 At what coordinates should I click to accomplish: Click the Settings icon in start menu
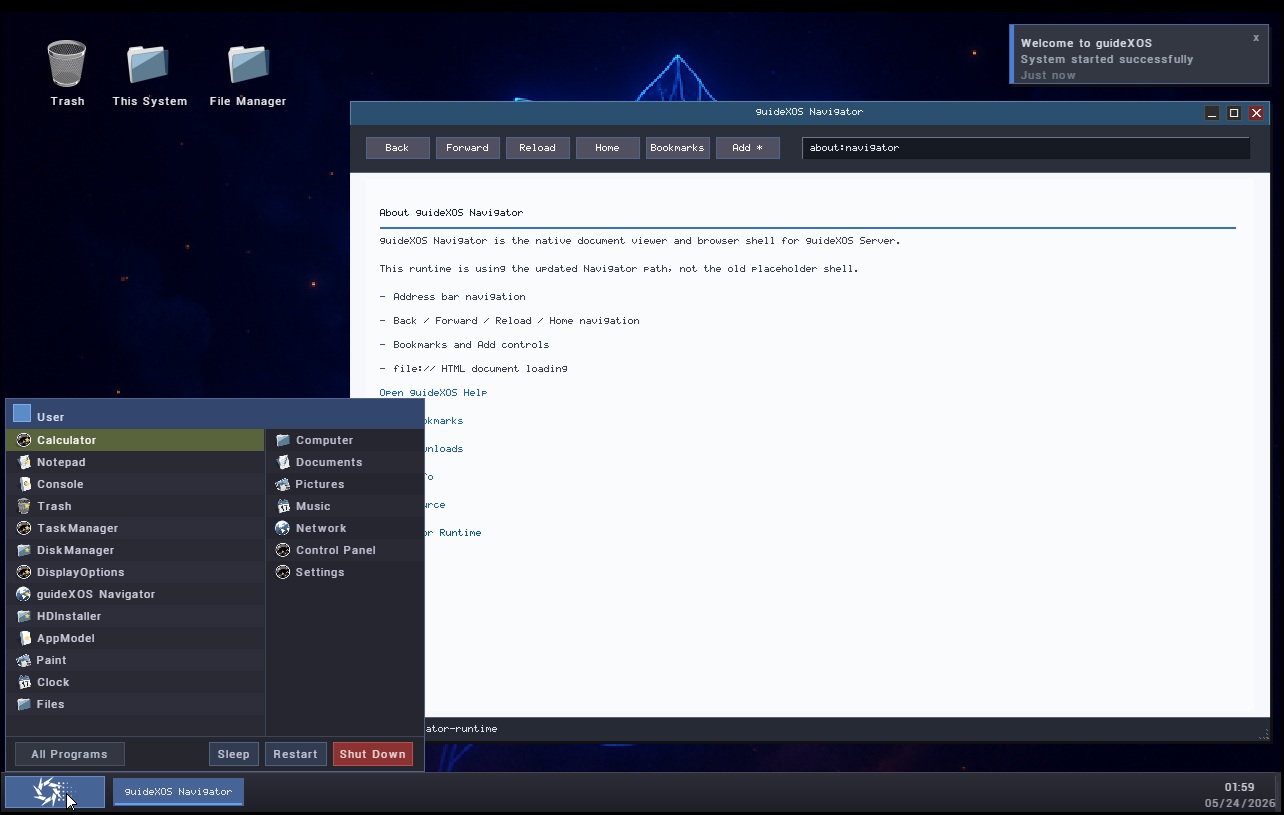[x=283, y=572]
